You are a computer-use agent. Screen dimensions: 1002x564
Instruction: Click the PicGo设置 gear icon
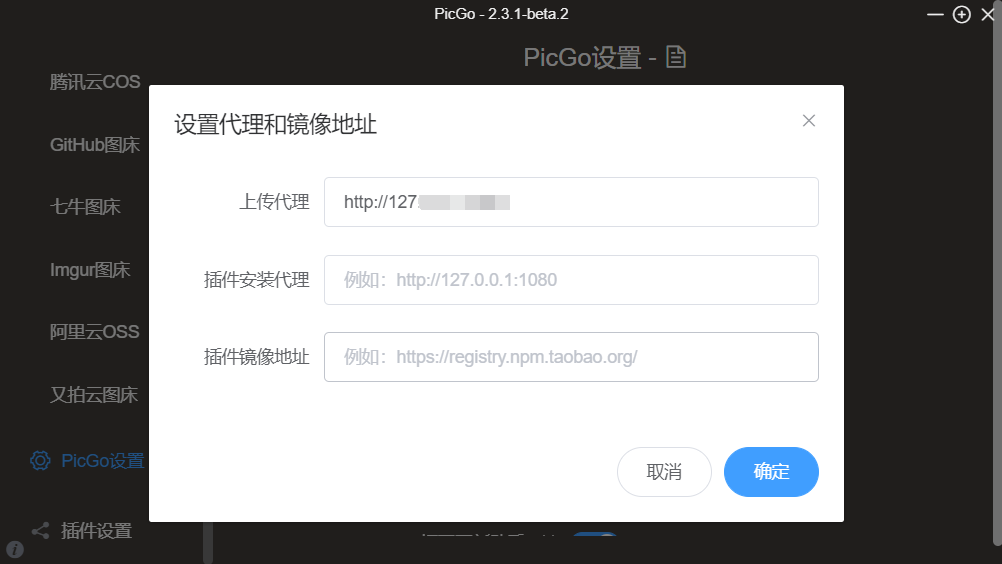(40, 461)
